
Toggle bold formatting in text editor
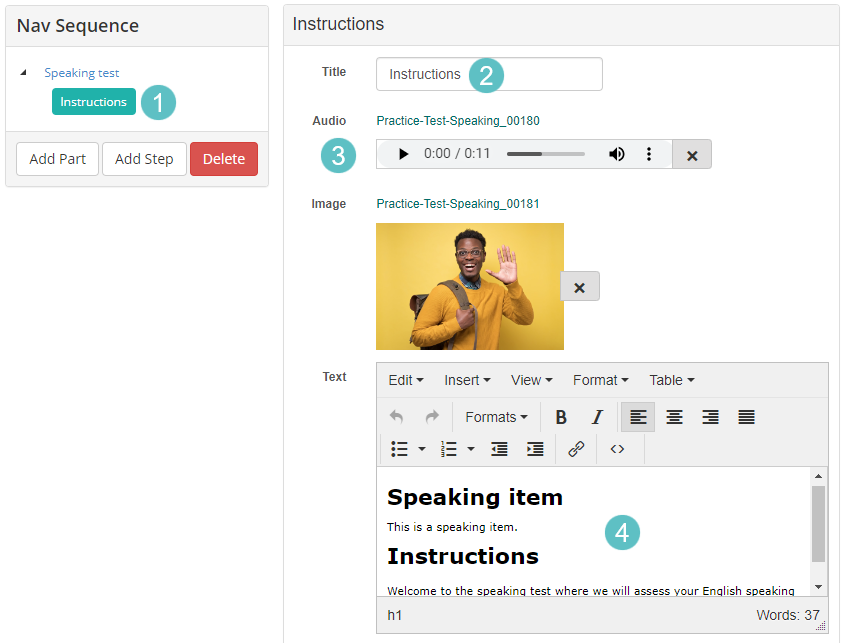pyautogui.click(x=561, y=417)
